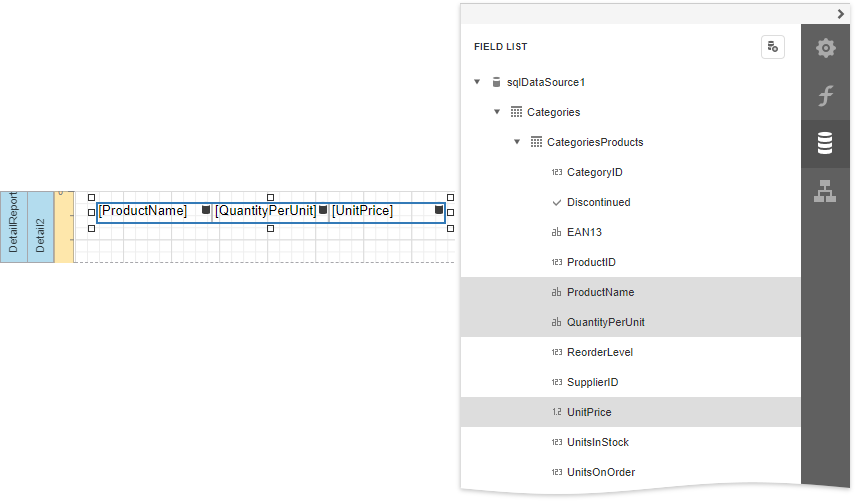Screen dimensions: 855x501
Task: Open the Properties gear panel
Action: click(825, 48)
